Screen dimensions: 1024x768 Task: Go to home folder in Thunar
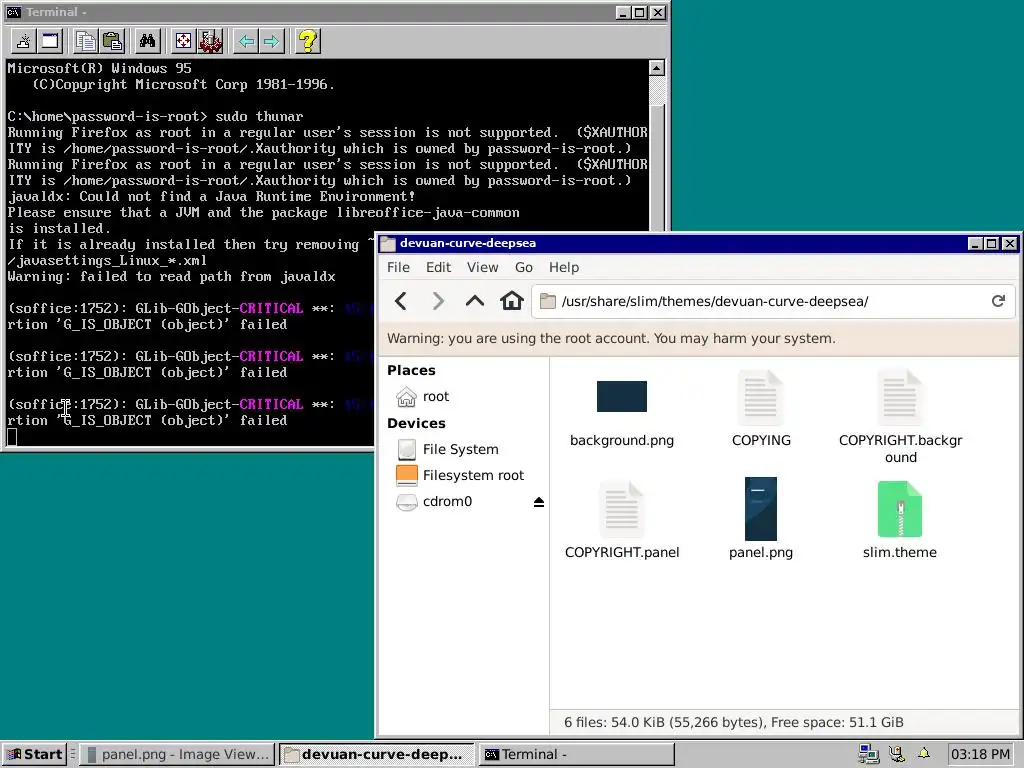point(511,301)
